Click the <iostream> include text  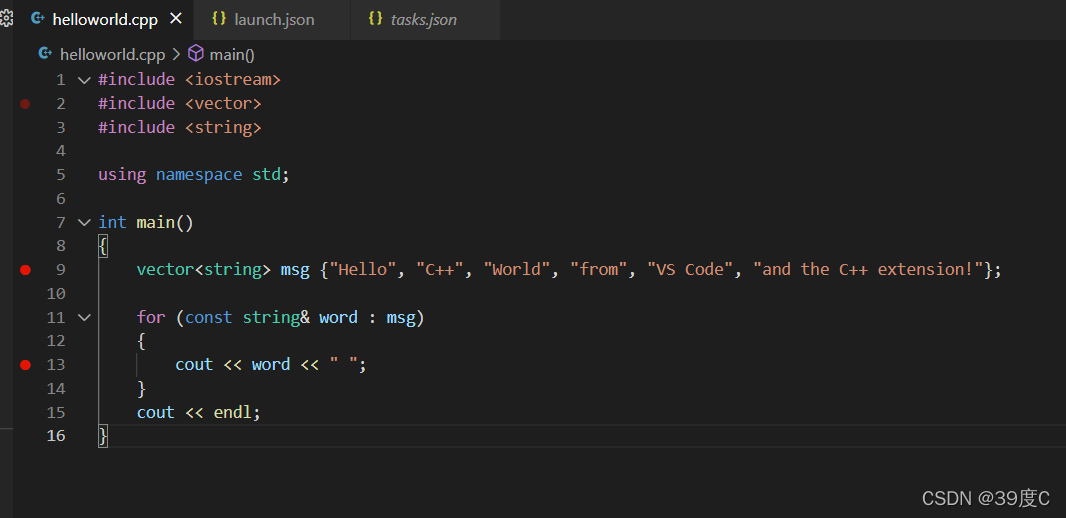[233, 80]
